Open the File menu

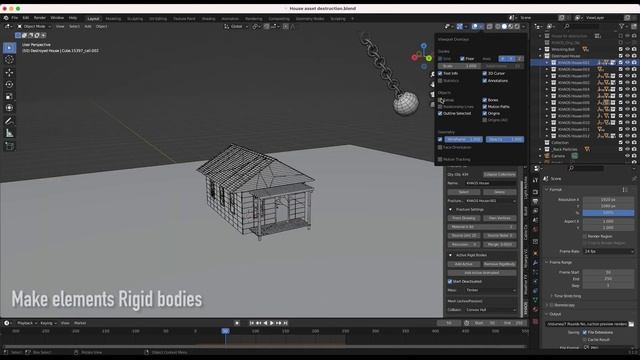(15, 18)
